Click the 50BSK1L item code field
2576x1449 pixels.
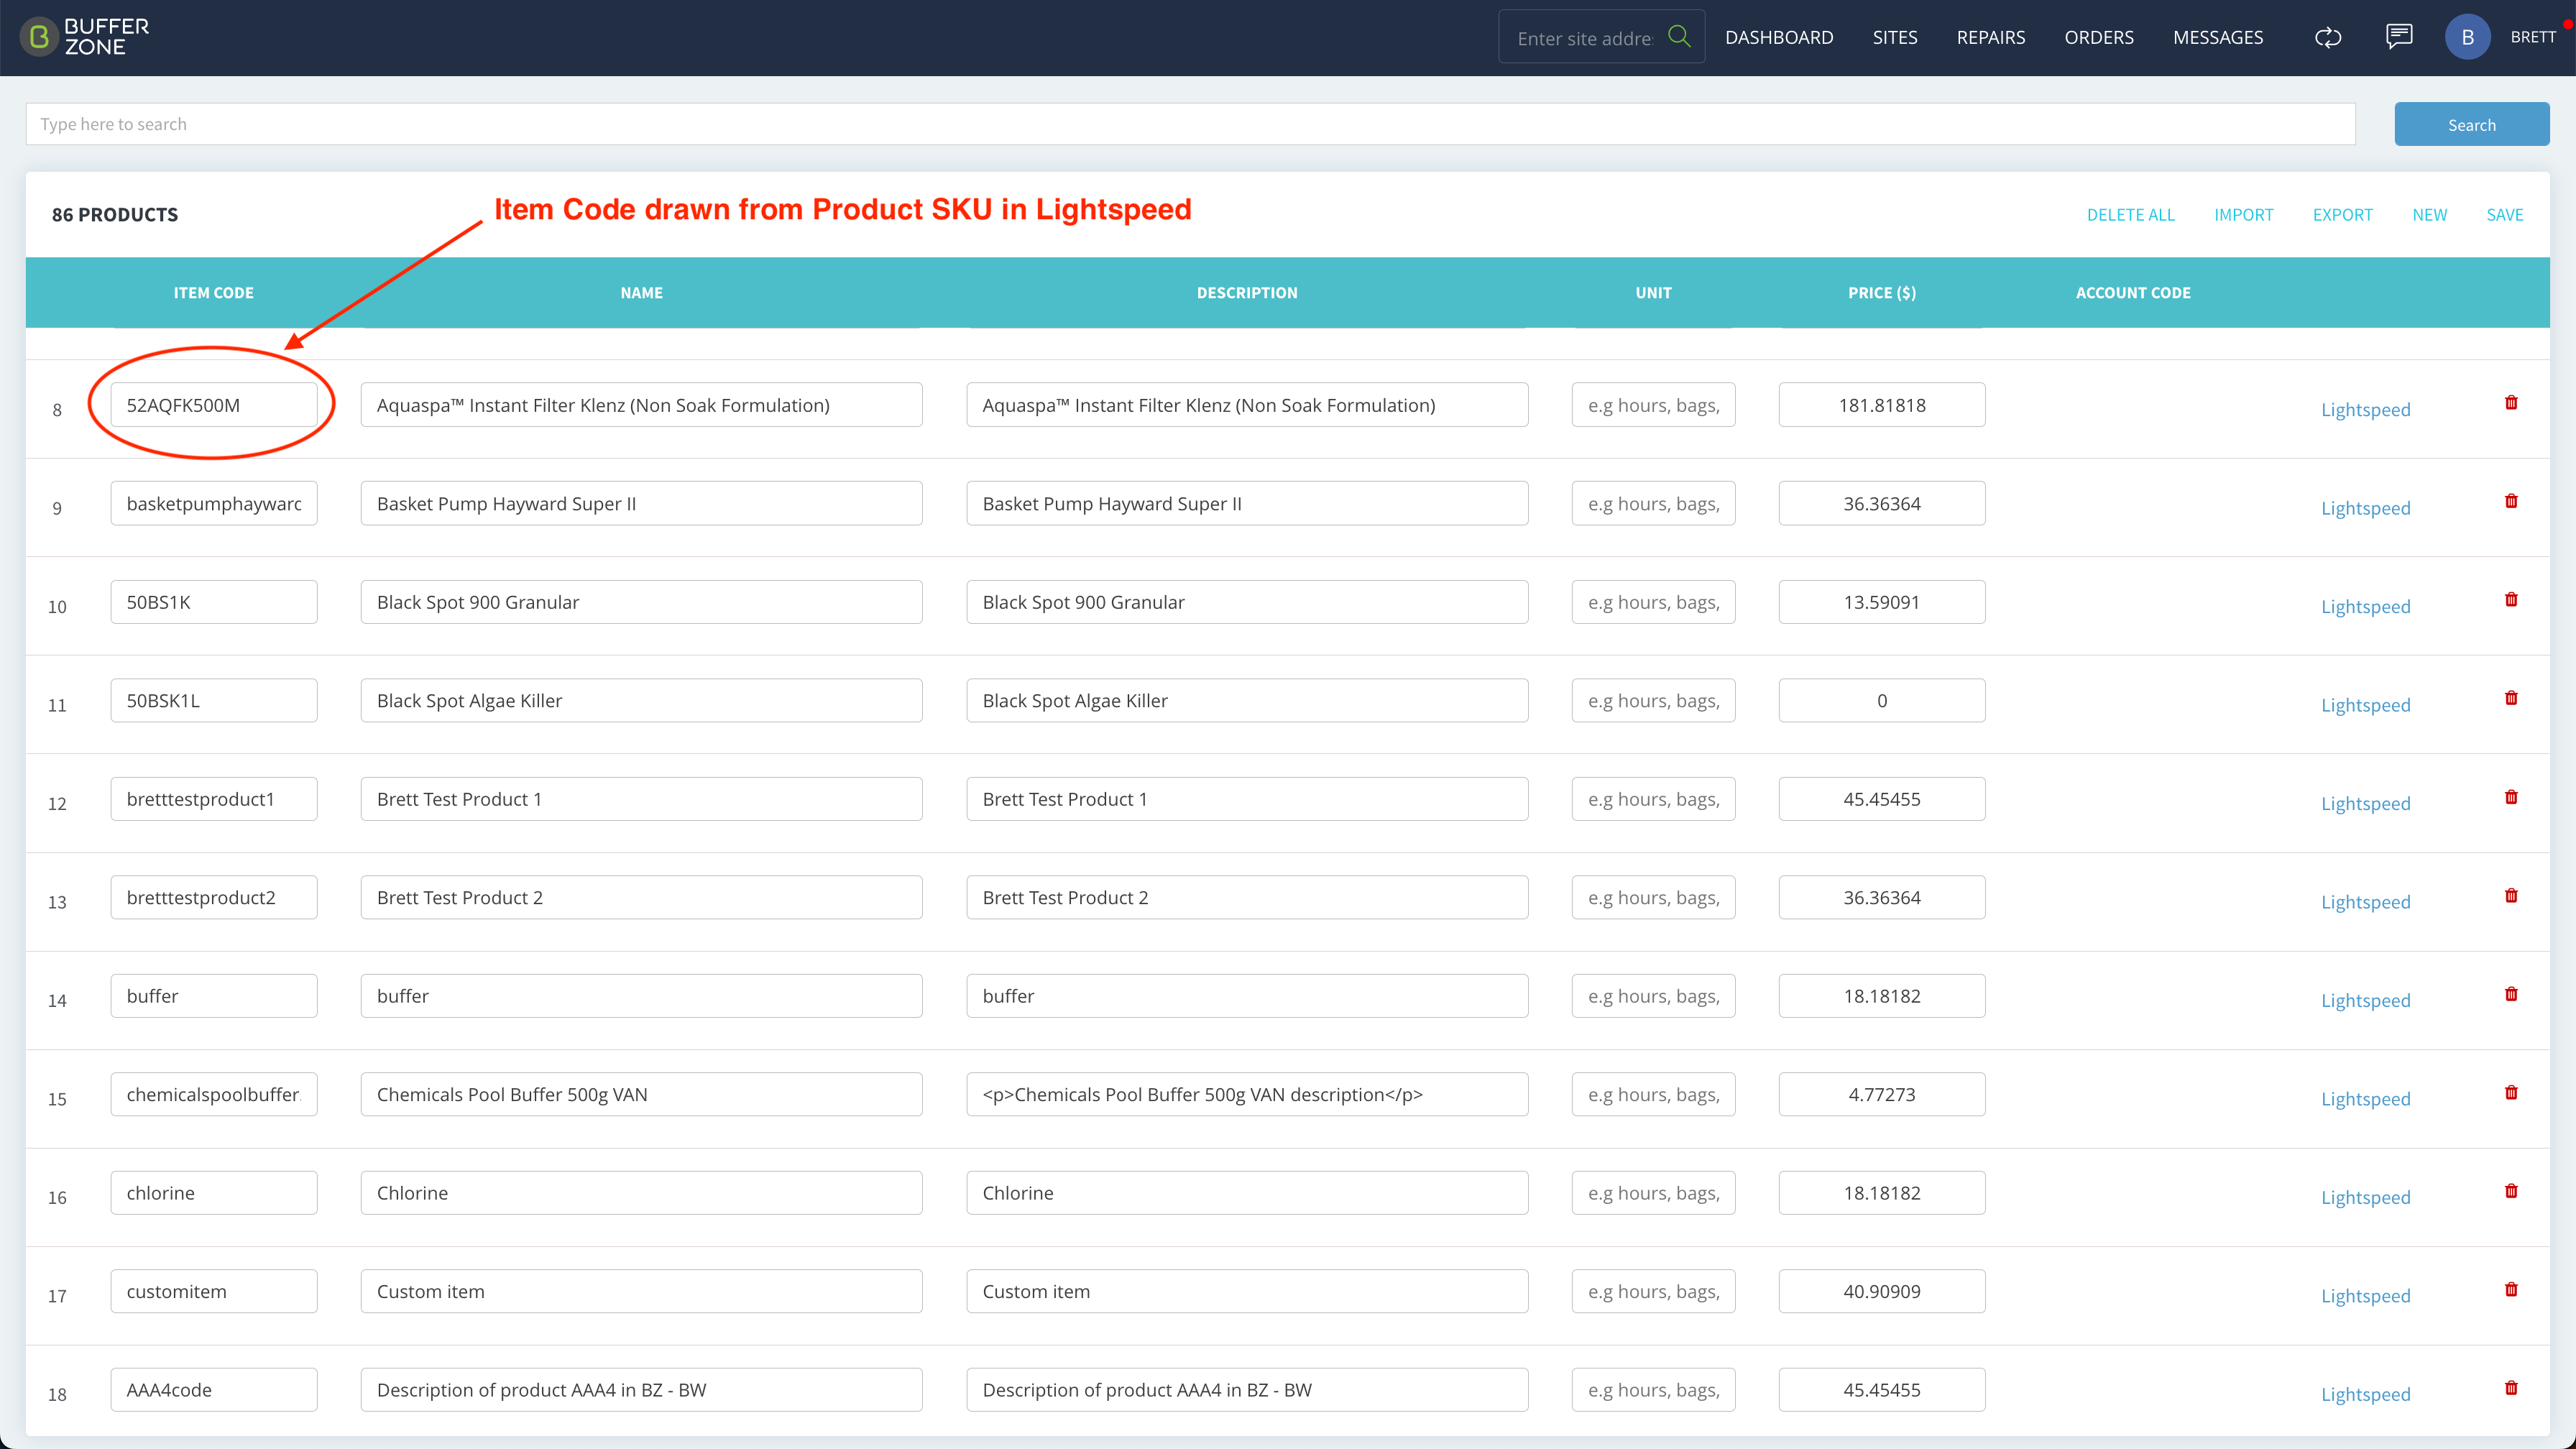[214, 700]
